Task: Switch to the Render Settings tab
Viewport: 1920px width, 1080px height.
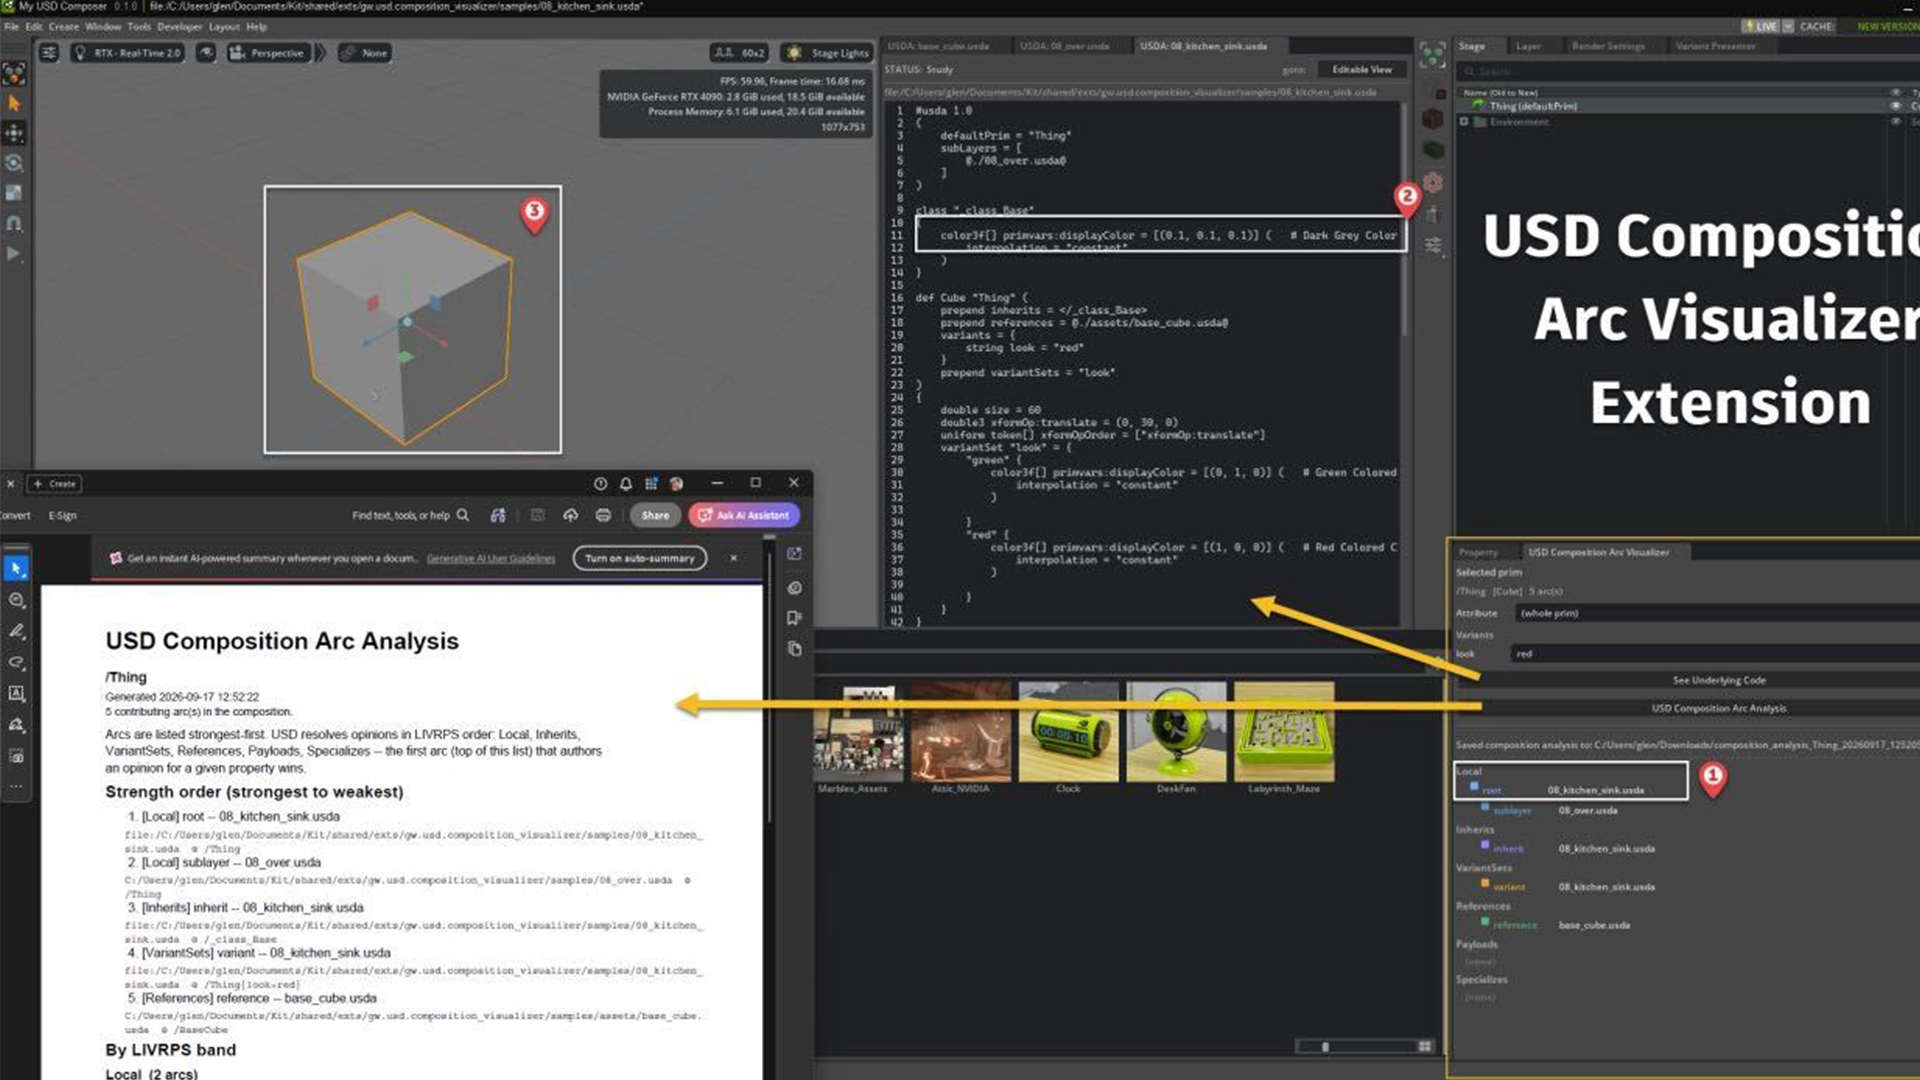Action: pos(1607,46)
